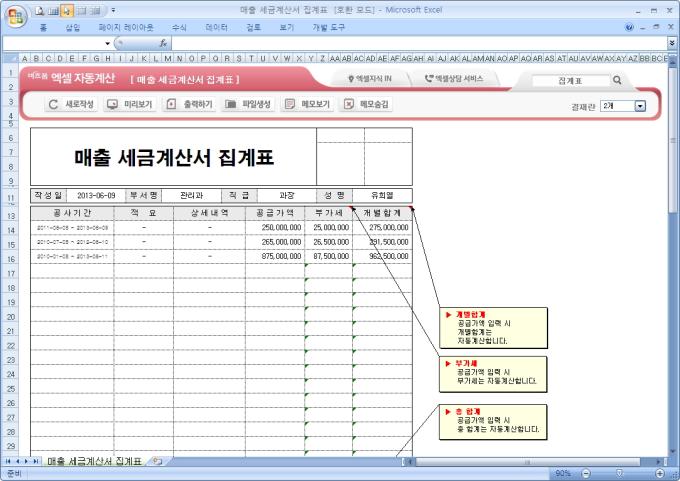
Task: Open the Name Box dropdown arrow
Action: point(108,43)
